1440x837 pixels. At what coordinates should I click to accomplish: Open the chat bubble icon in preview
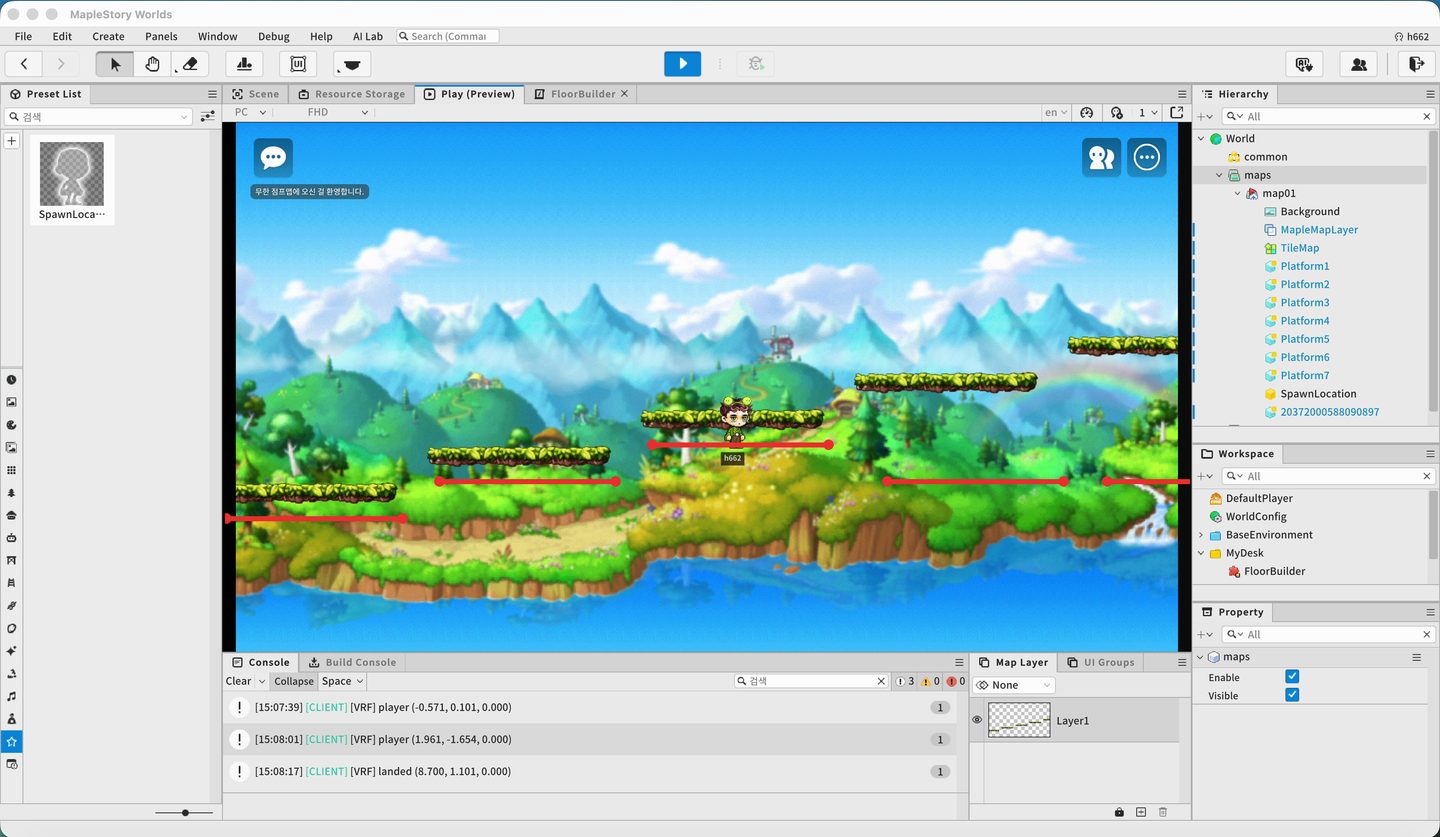(x=273, y=158)
